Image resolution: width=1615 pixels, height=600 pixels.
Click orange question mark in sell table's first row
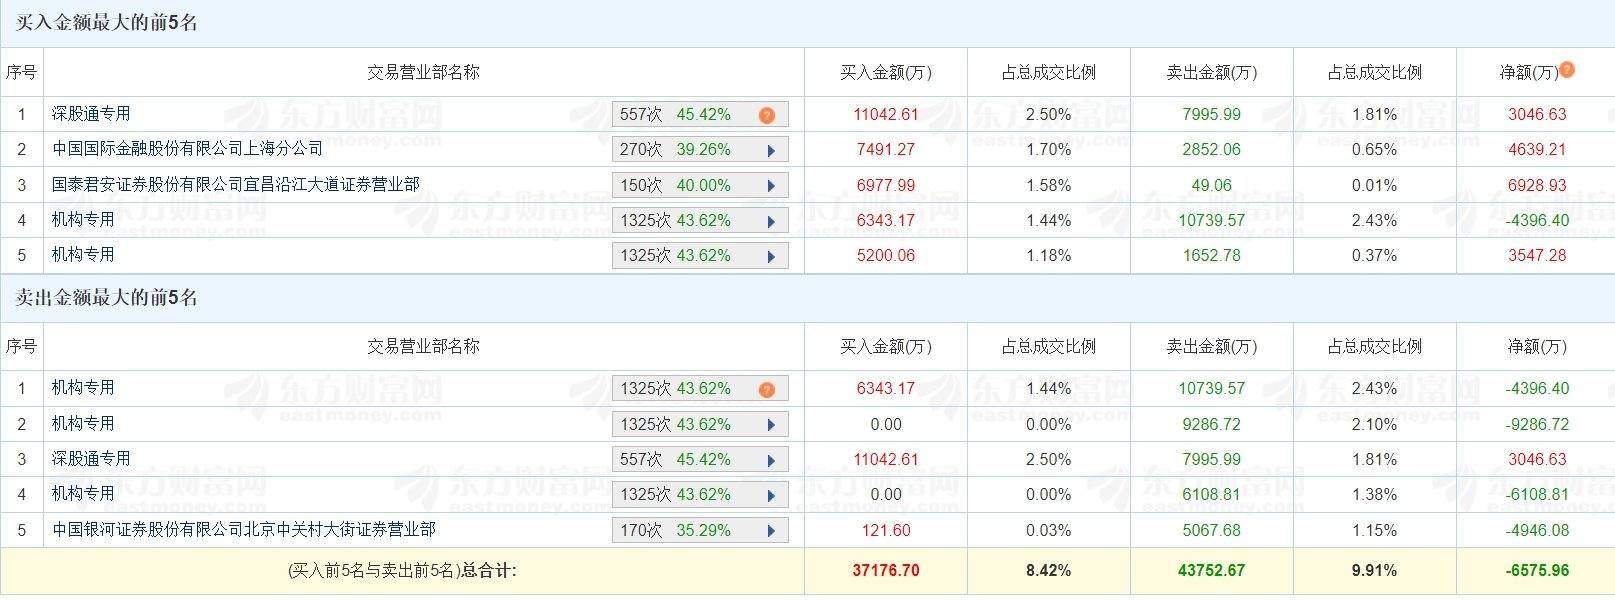(x=767, y=389)
